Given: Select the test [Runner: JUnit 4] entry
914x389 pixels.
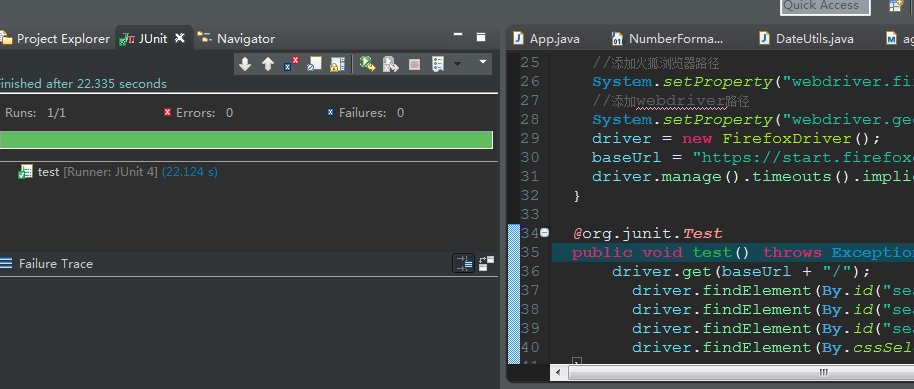Looking at the screenshot, I should [x=118, y=172].
